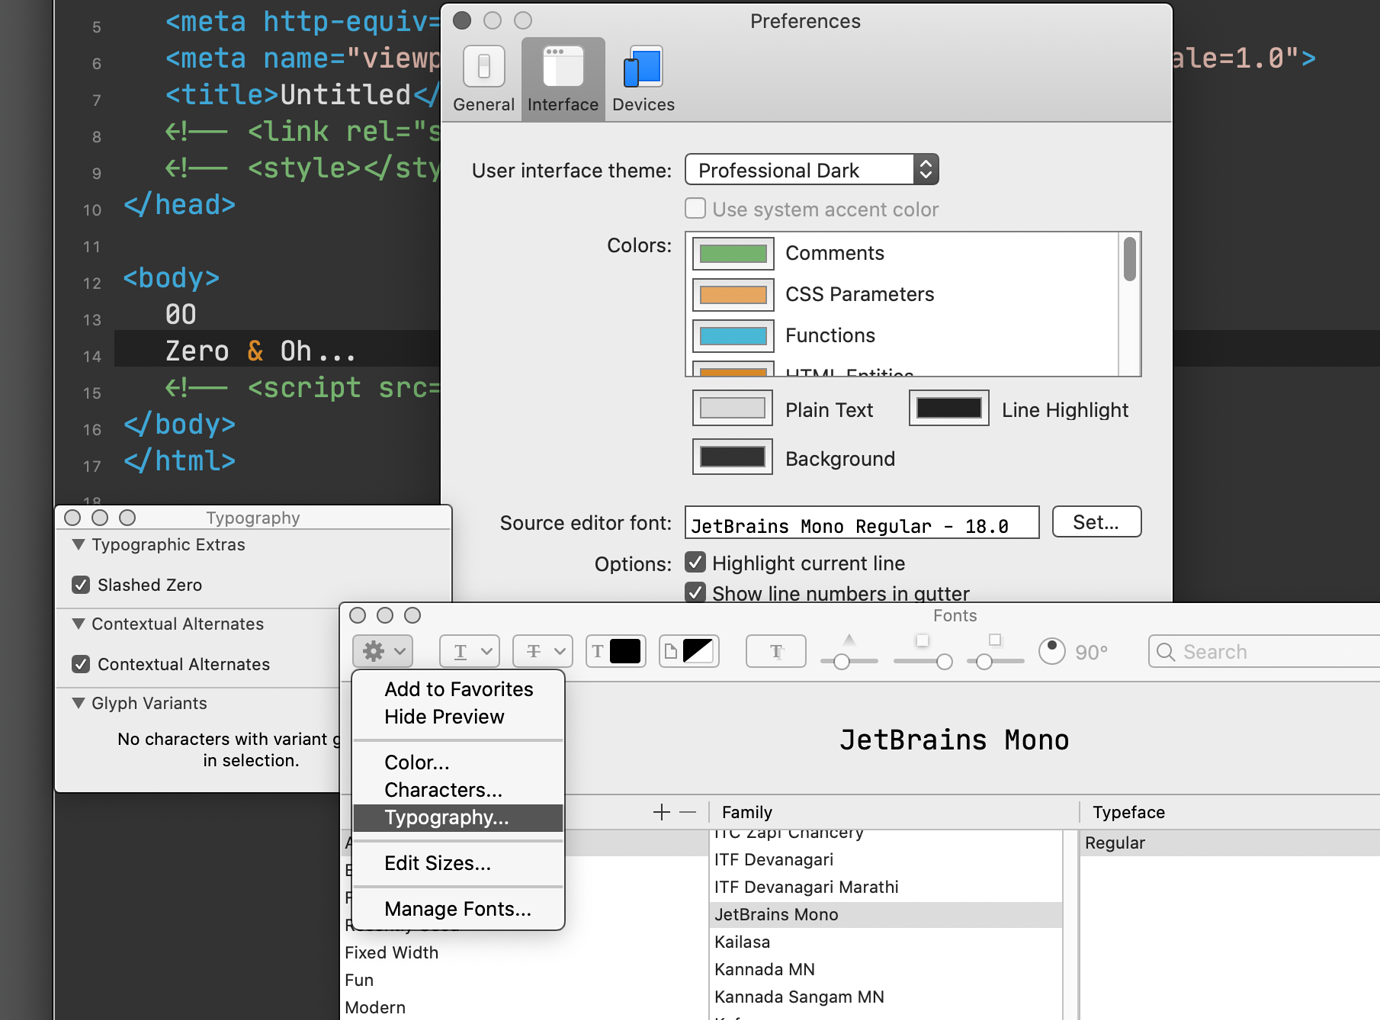Choose Edit Sizes... menu item

pos(458,863)
